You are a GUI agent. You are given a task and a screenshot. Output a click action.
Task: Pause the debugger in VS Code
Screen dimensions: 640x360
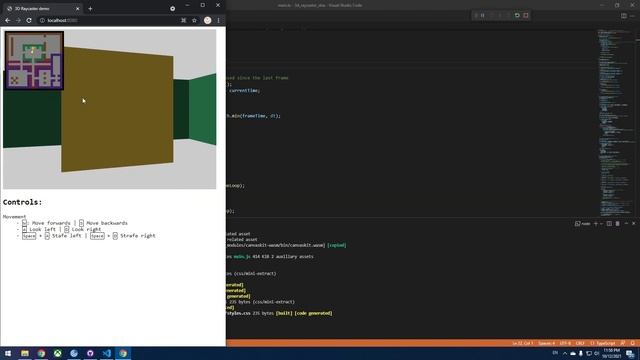482,15
